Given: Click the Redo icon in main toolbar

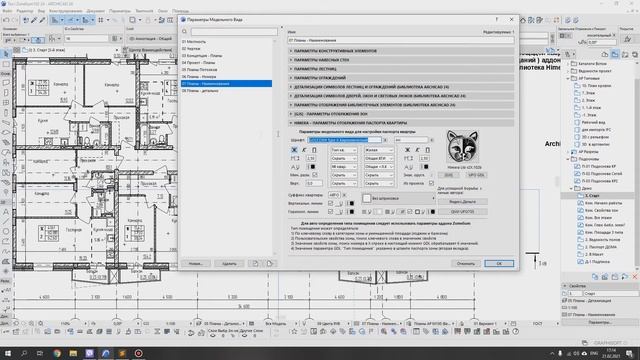Looking at the screenshot, I should point(15,20).
